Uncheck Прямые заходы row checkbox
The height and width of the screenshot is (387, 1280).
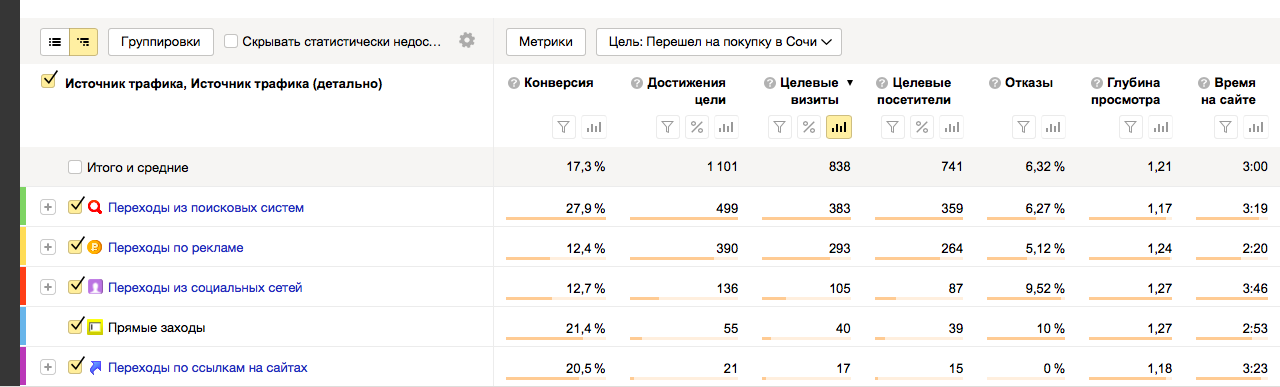75,327
